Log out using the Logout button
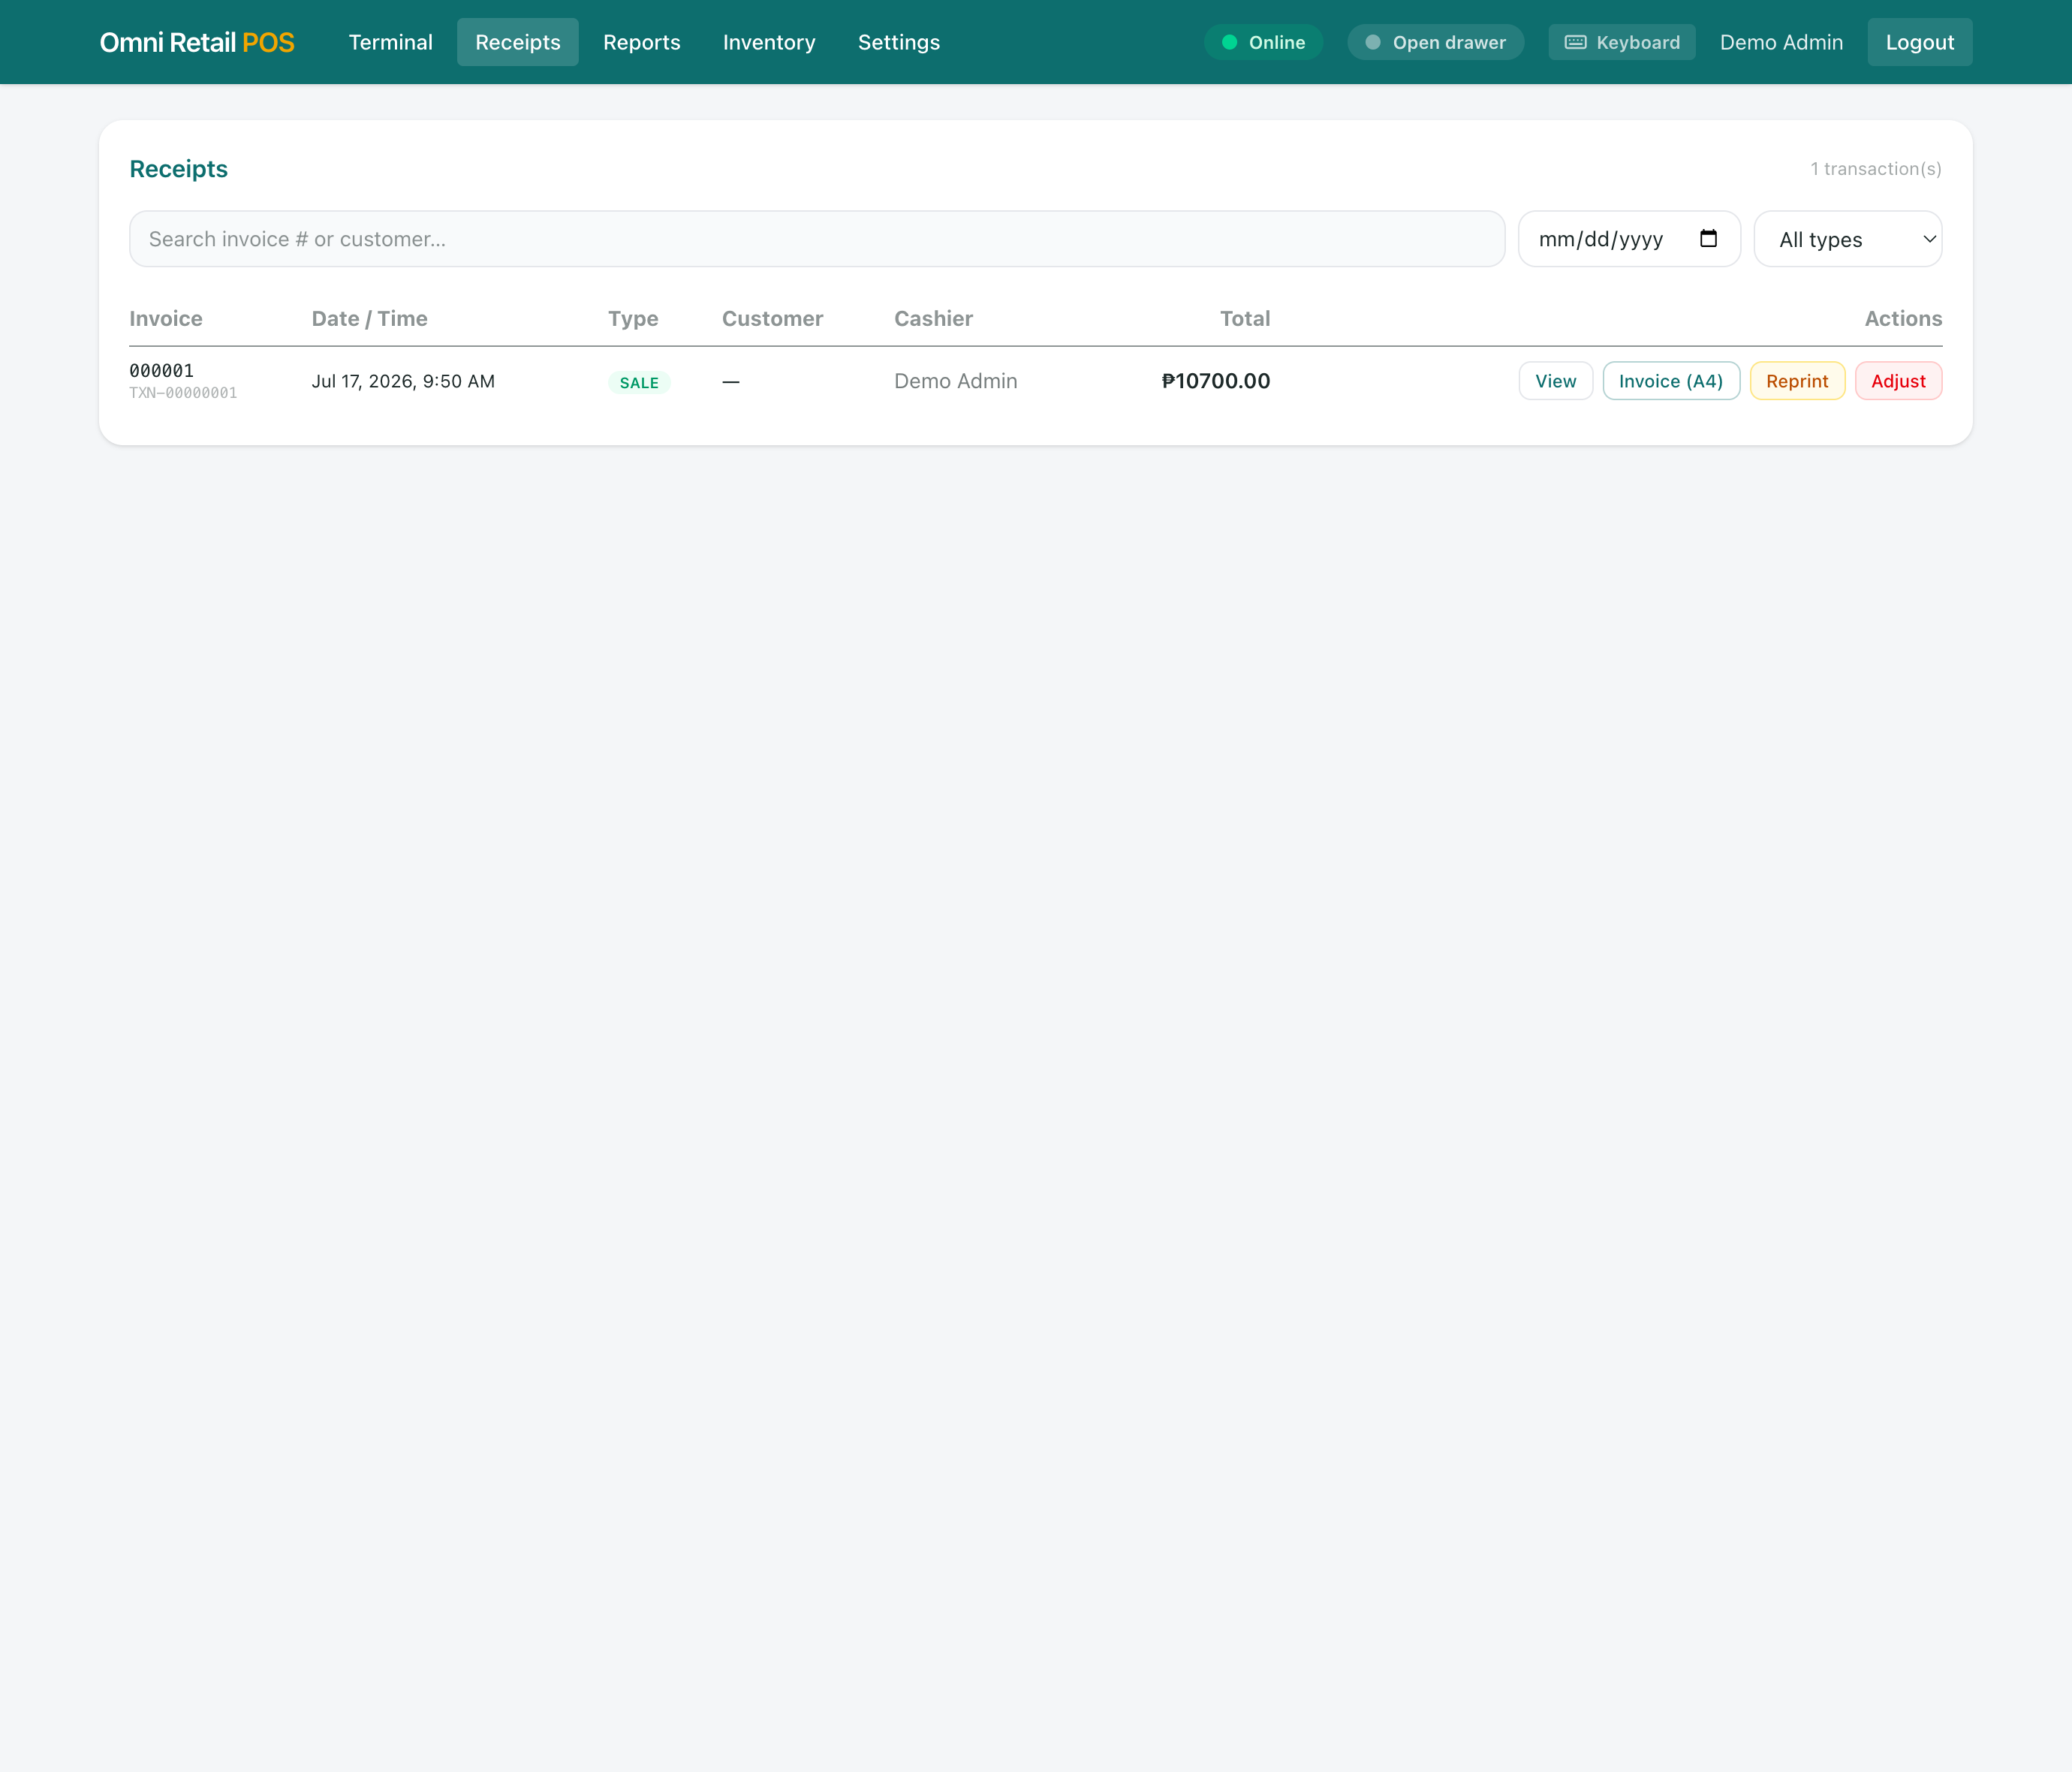This screenshot has height=1772, width=2072. [1919, 42]
